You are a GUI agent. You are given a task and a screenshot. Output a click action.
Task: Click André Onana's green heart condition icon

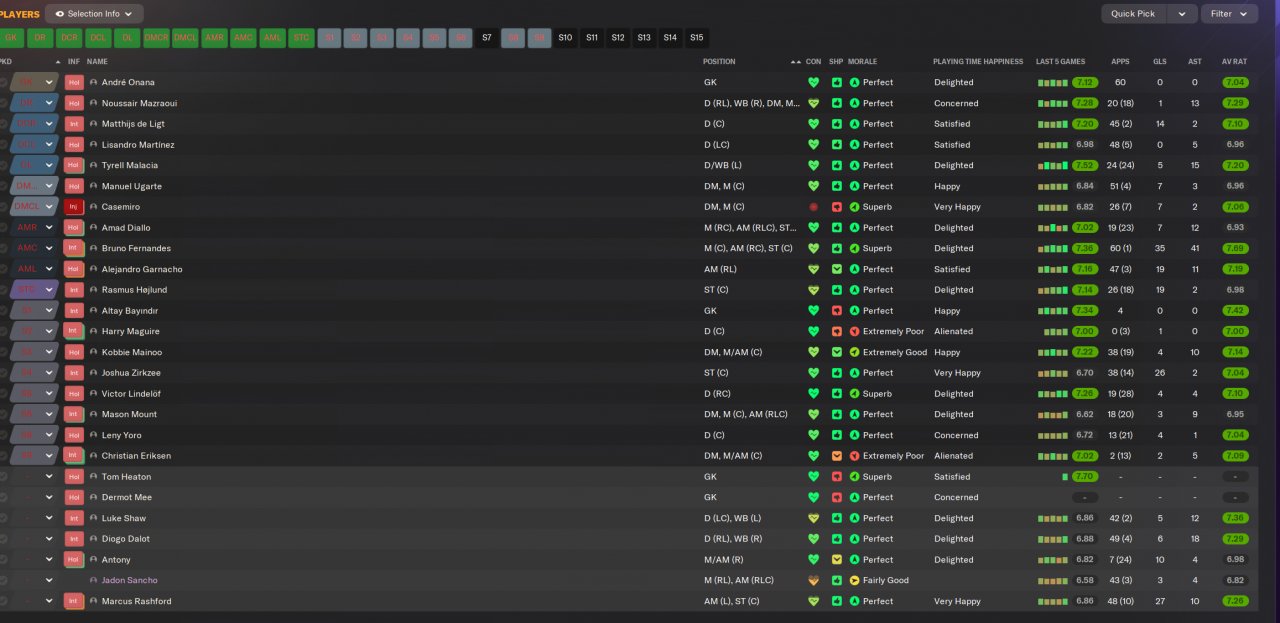[x=813, y=83]
